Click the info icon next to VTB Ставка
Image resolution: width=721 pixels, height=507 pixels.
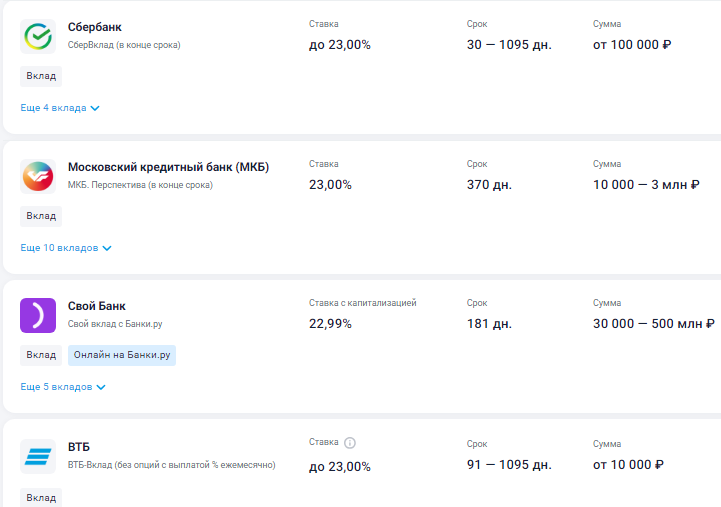(350, 443)
